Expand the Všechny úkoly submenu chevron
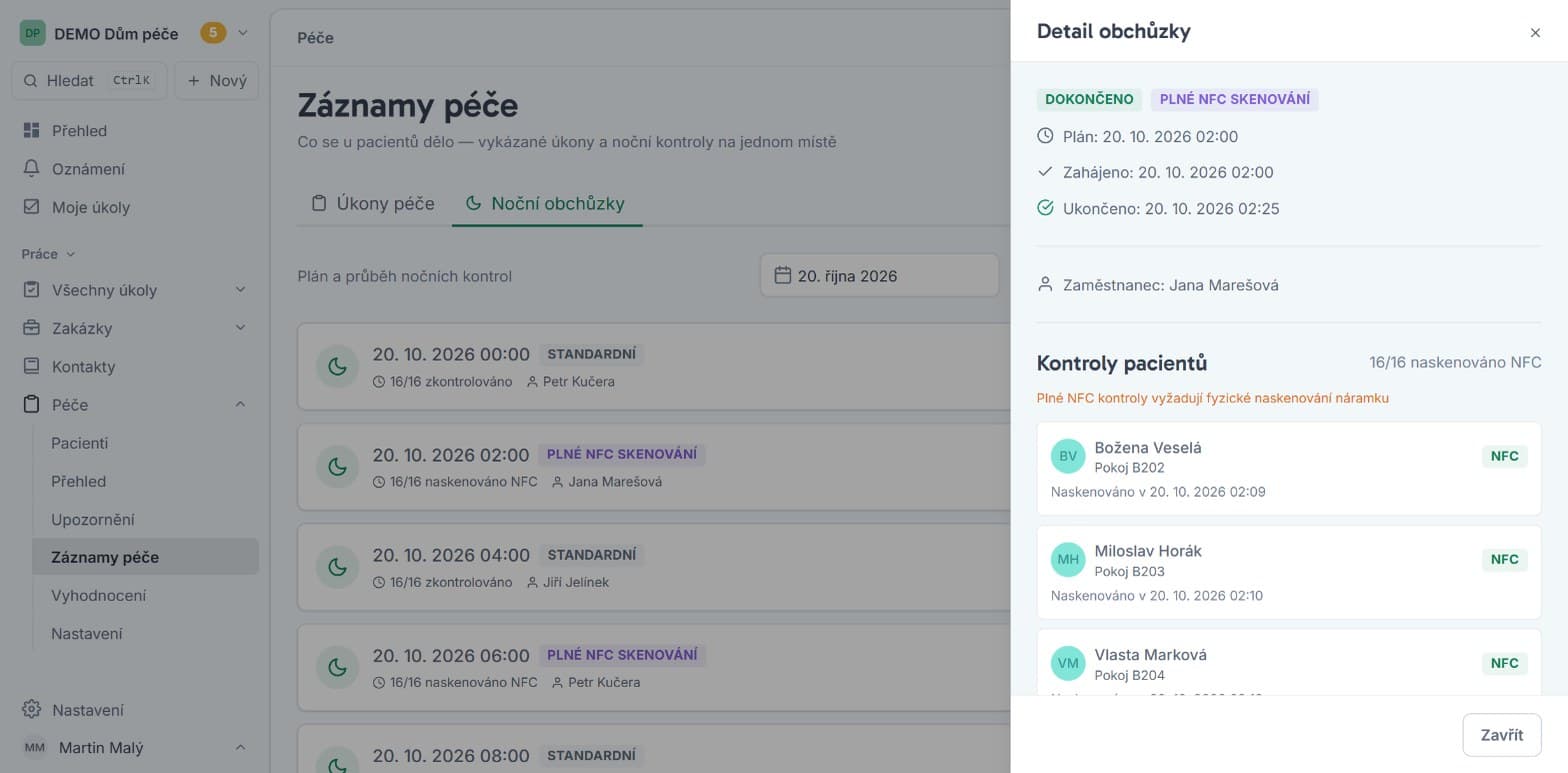This screenshot has width=1568, height=773. point(240,290)
